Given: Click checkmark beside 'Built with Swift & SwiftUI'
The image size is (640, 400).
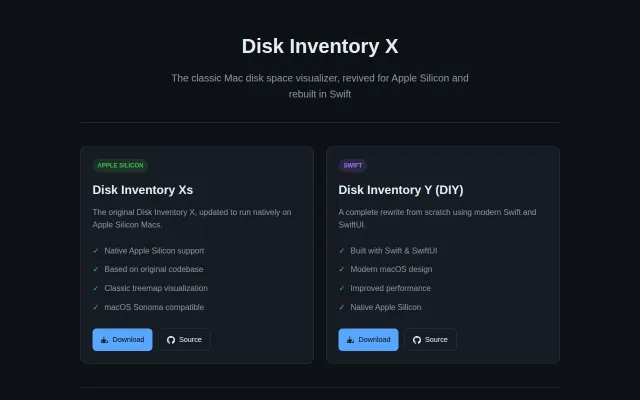Looking at the screenshot, I should tap(342, 251).
